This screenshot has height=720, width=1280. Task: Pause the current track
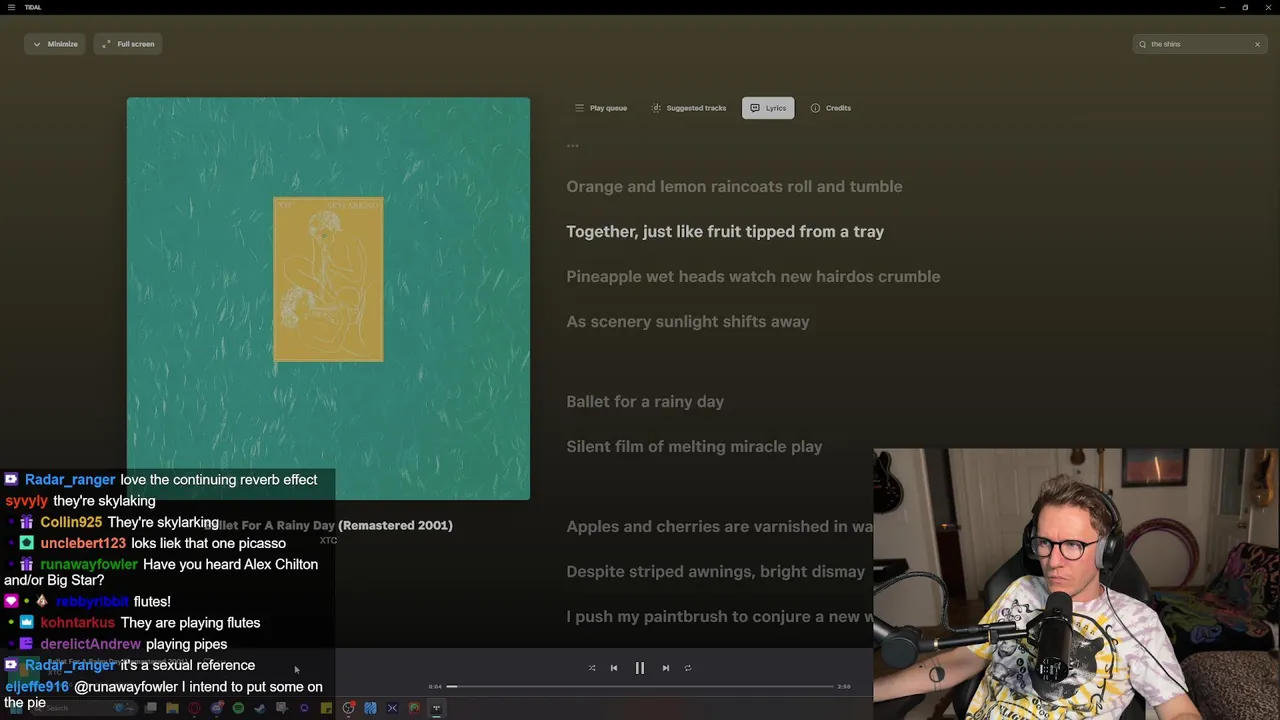pos(640,668)
